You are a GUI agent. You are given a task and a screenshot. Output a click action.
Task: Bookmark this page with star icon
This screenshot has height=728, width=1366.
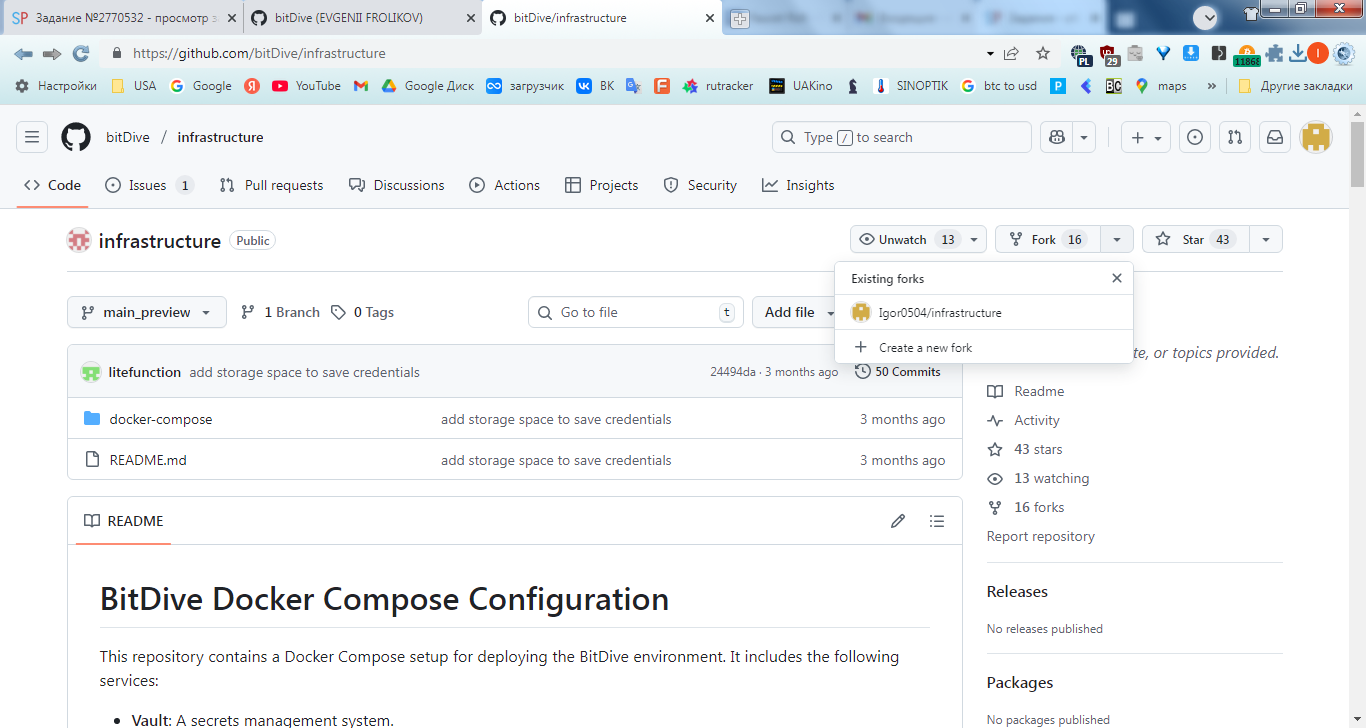click(x=1043, y=53)
